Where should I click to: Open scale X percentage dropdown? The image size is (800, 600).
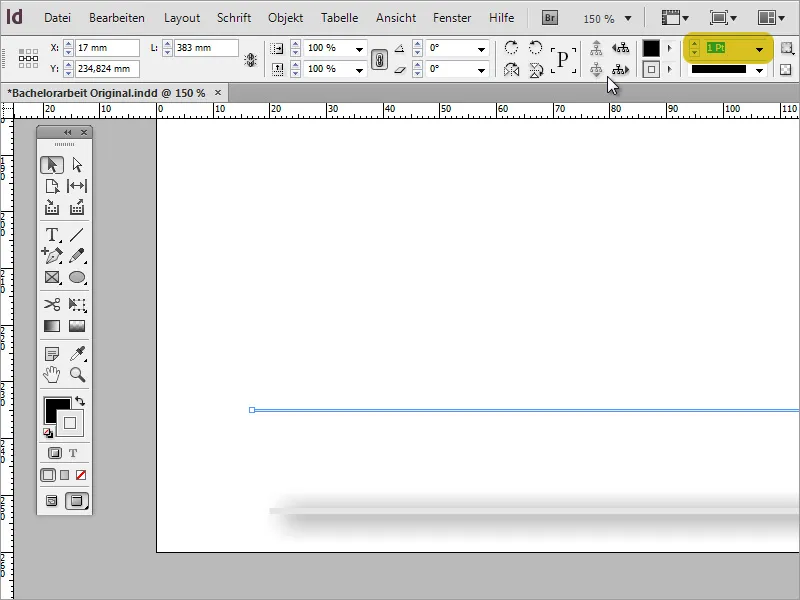click(x=359, y=49)
